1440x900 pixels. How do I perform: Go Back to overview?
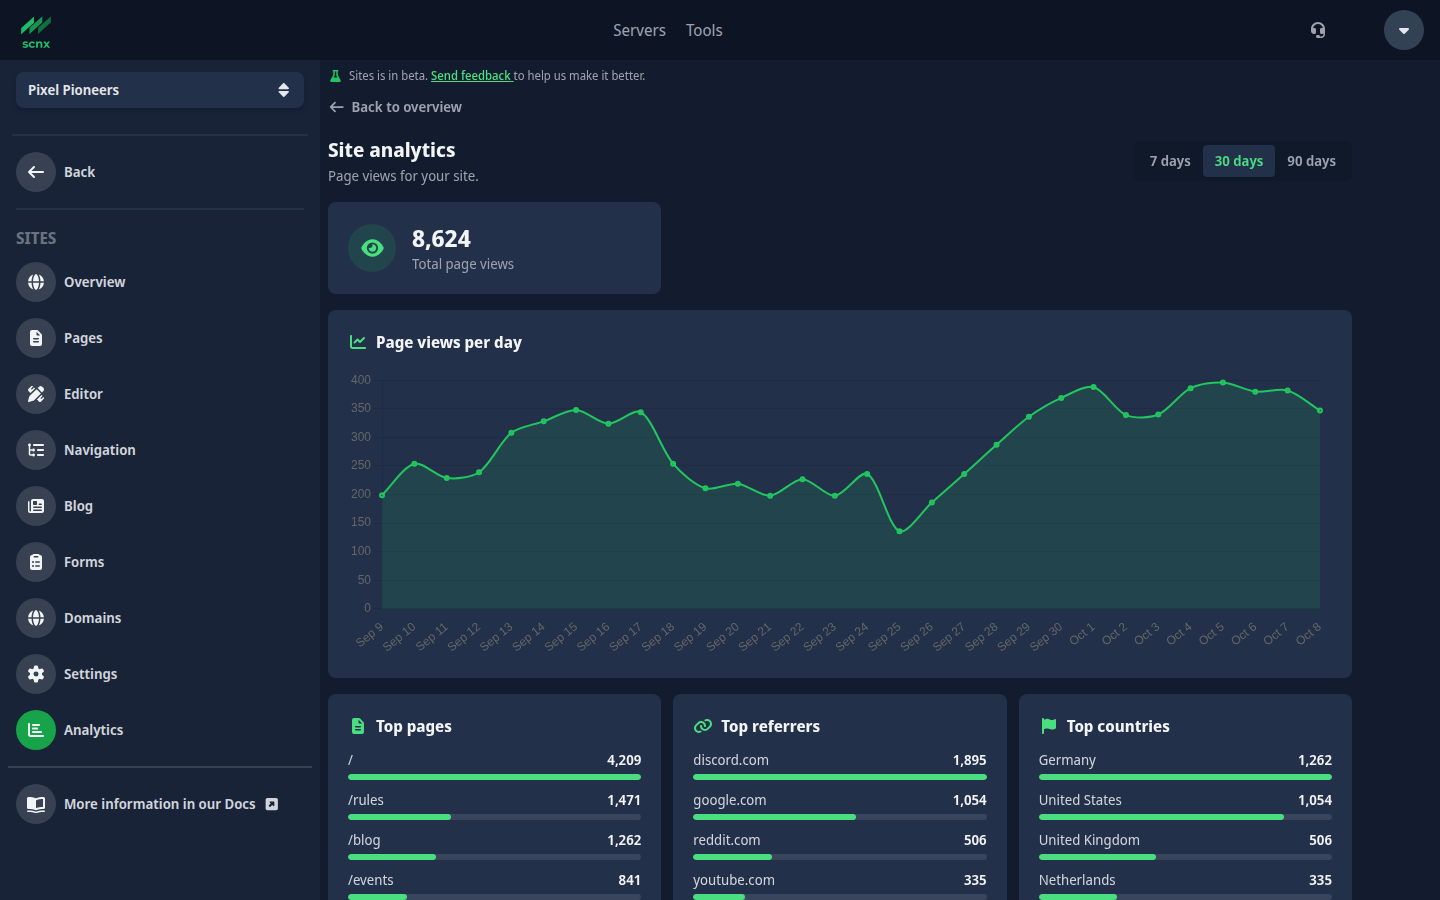[x=395, y=107]
